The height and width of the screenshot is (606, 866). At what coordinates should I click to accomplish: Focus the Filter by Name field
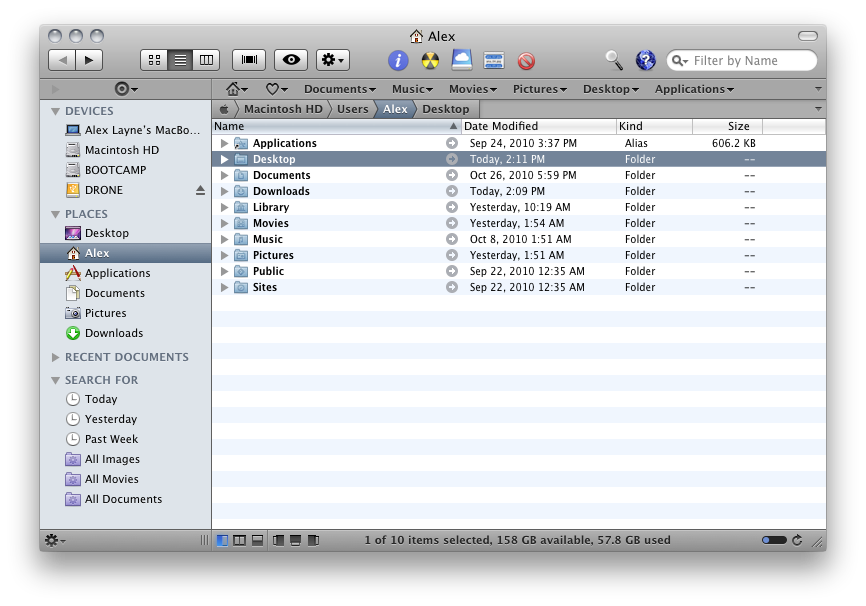pyautogui.click(x=742, y=61)
